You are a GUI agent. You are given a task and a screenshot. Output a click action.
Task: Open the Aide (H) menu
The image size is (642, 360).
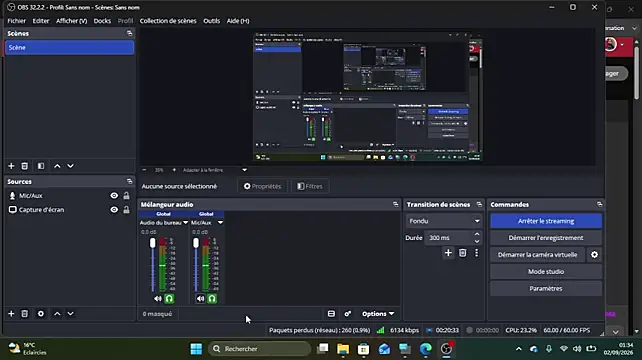point(238,21)
